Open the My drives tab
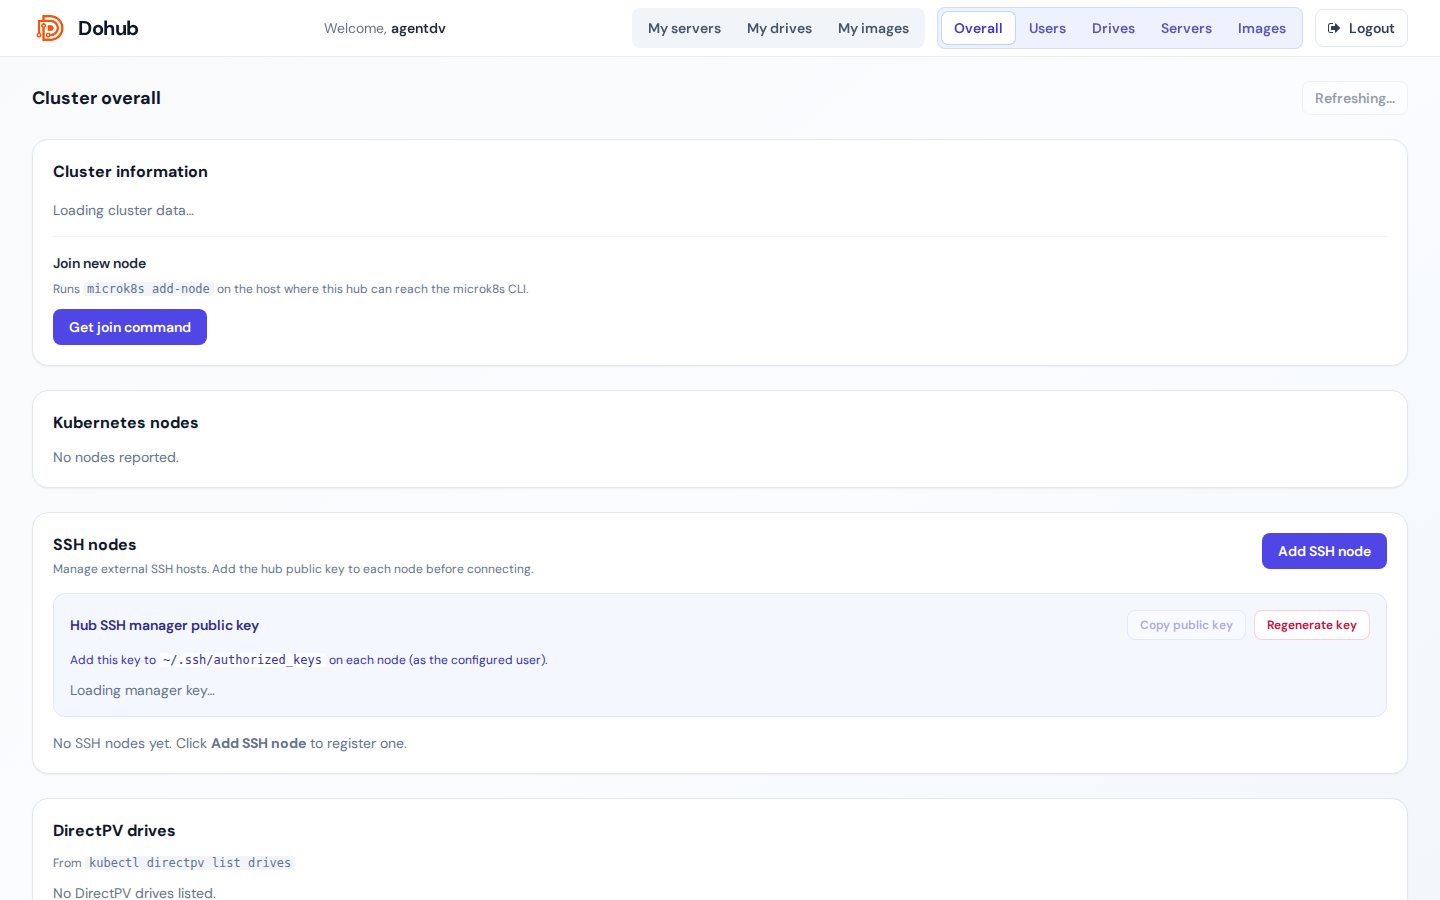1440x900 pixels. pyautogui.click(x=779, y=28)
